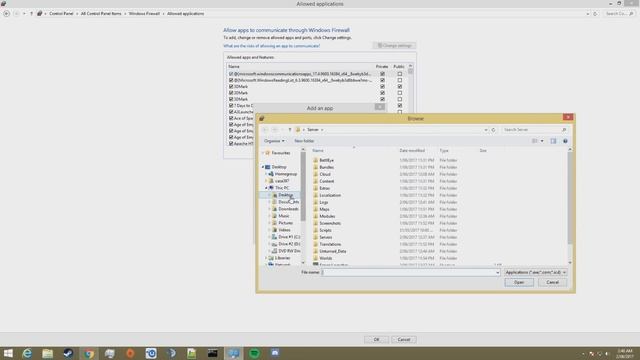Select Pictures in the navigation tree
640x360 pixels.
pyautogui.click(x=285, y=223)
